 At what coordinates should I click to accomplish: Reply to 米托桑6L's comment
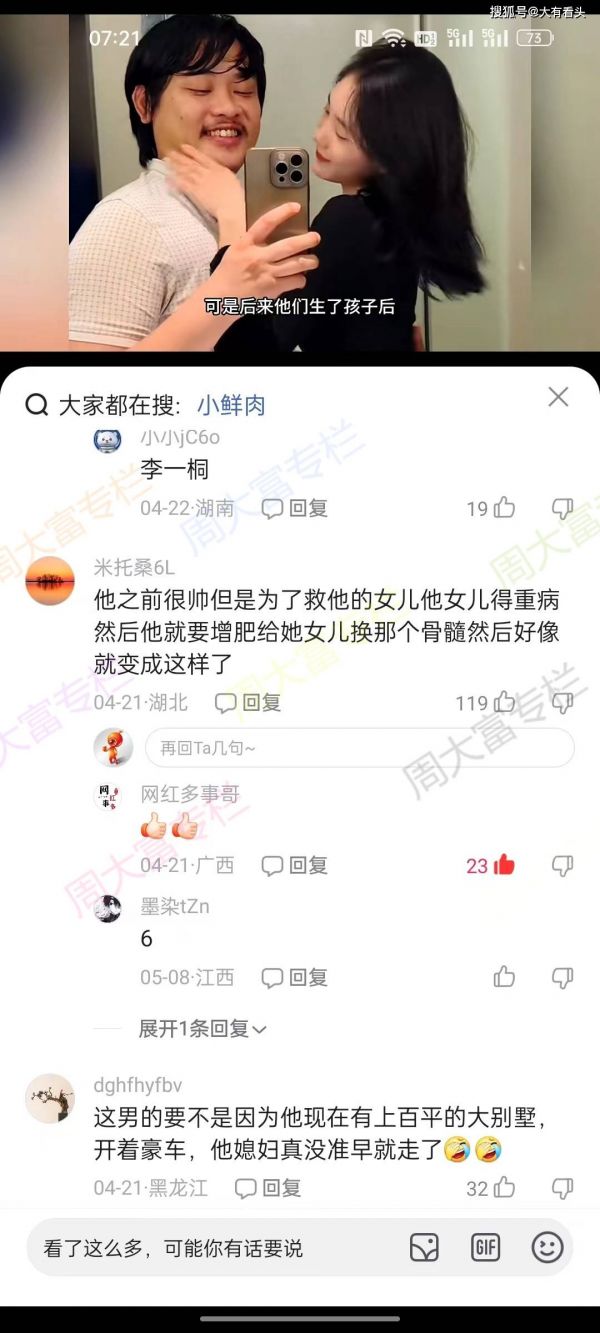click(248, 703)
